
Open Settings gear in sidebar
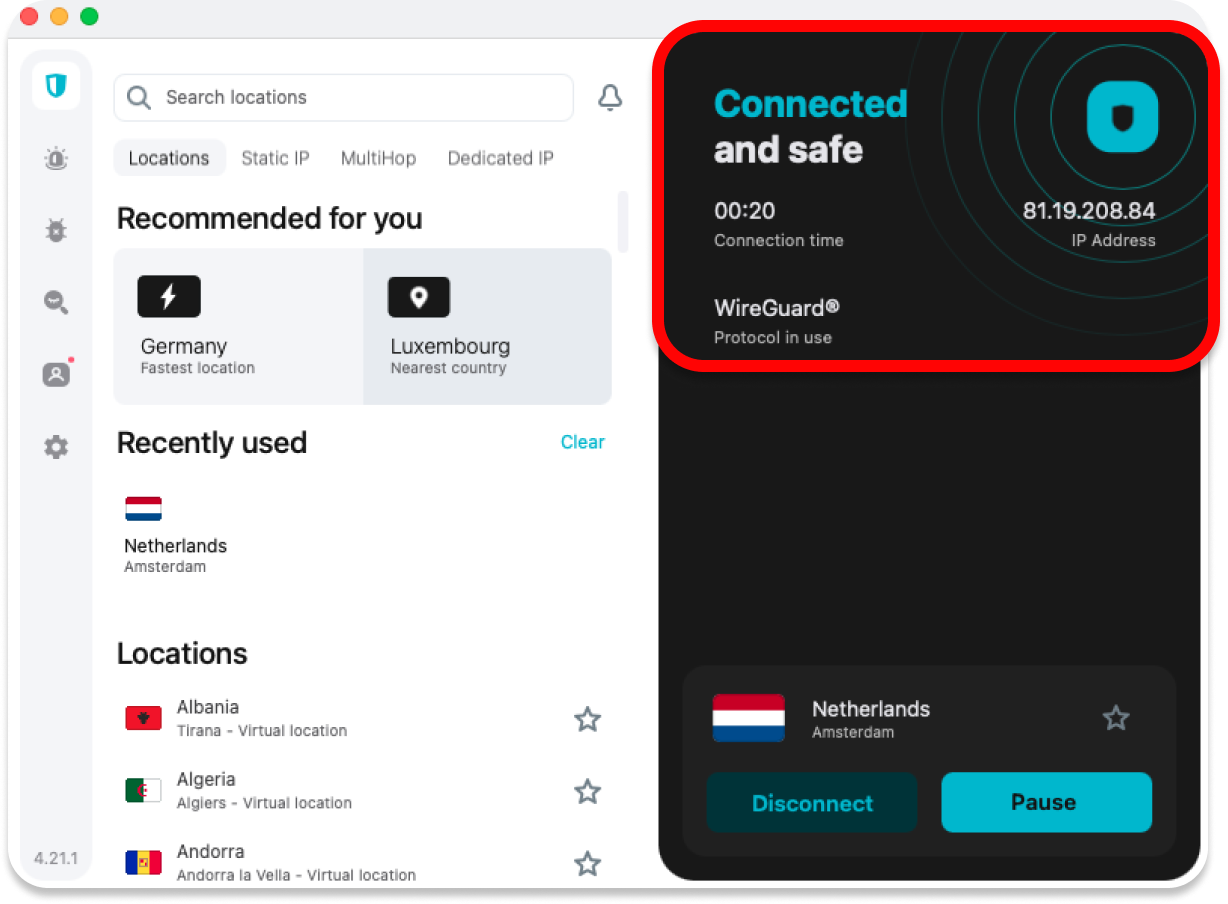[56, 447]
